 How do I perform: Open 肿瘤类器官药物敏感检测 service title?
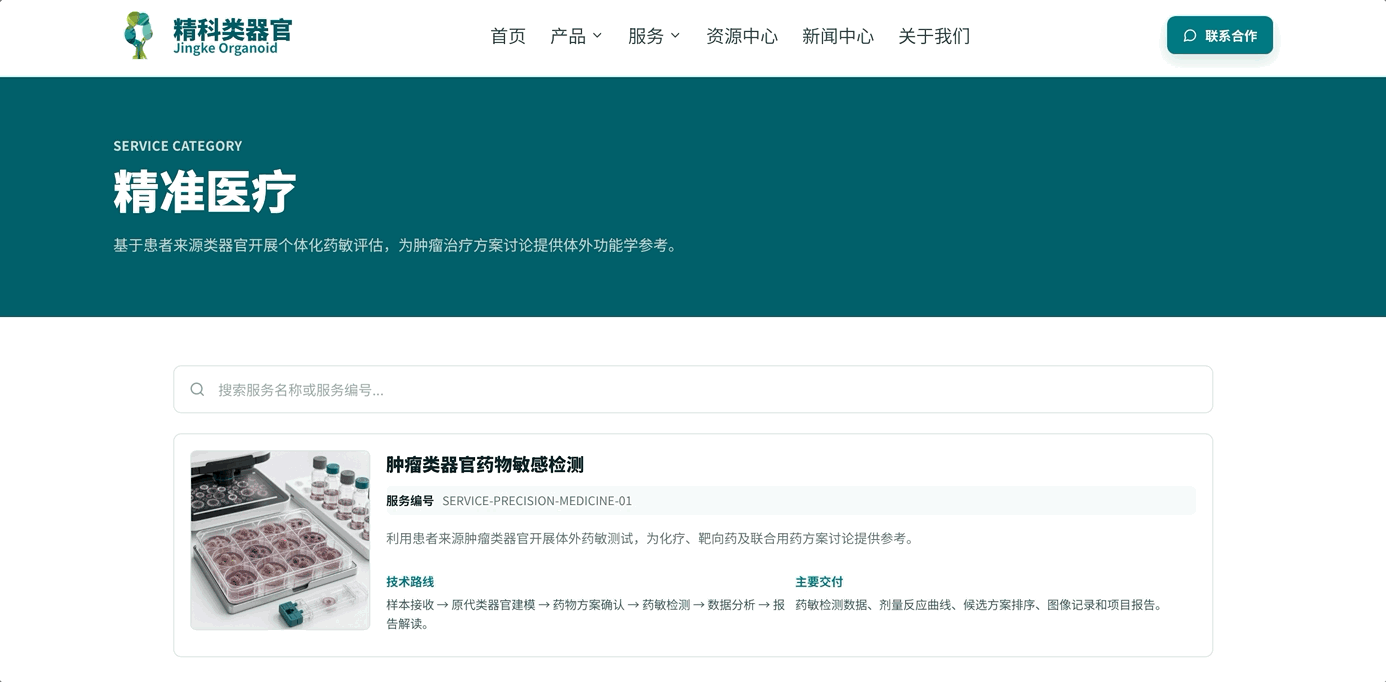[x=485, y=465]
